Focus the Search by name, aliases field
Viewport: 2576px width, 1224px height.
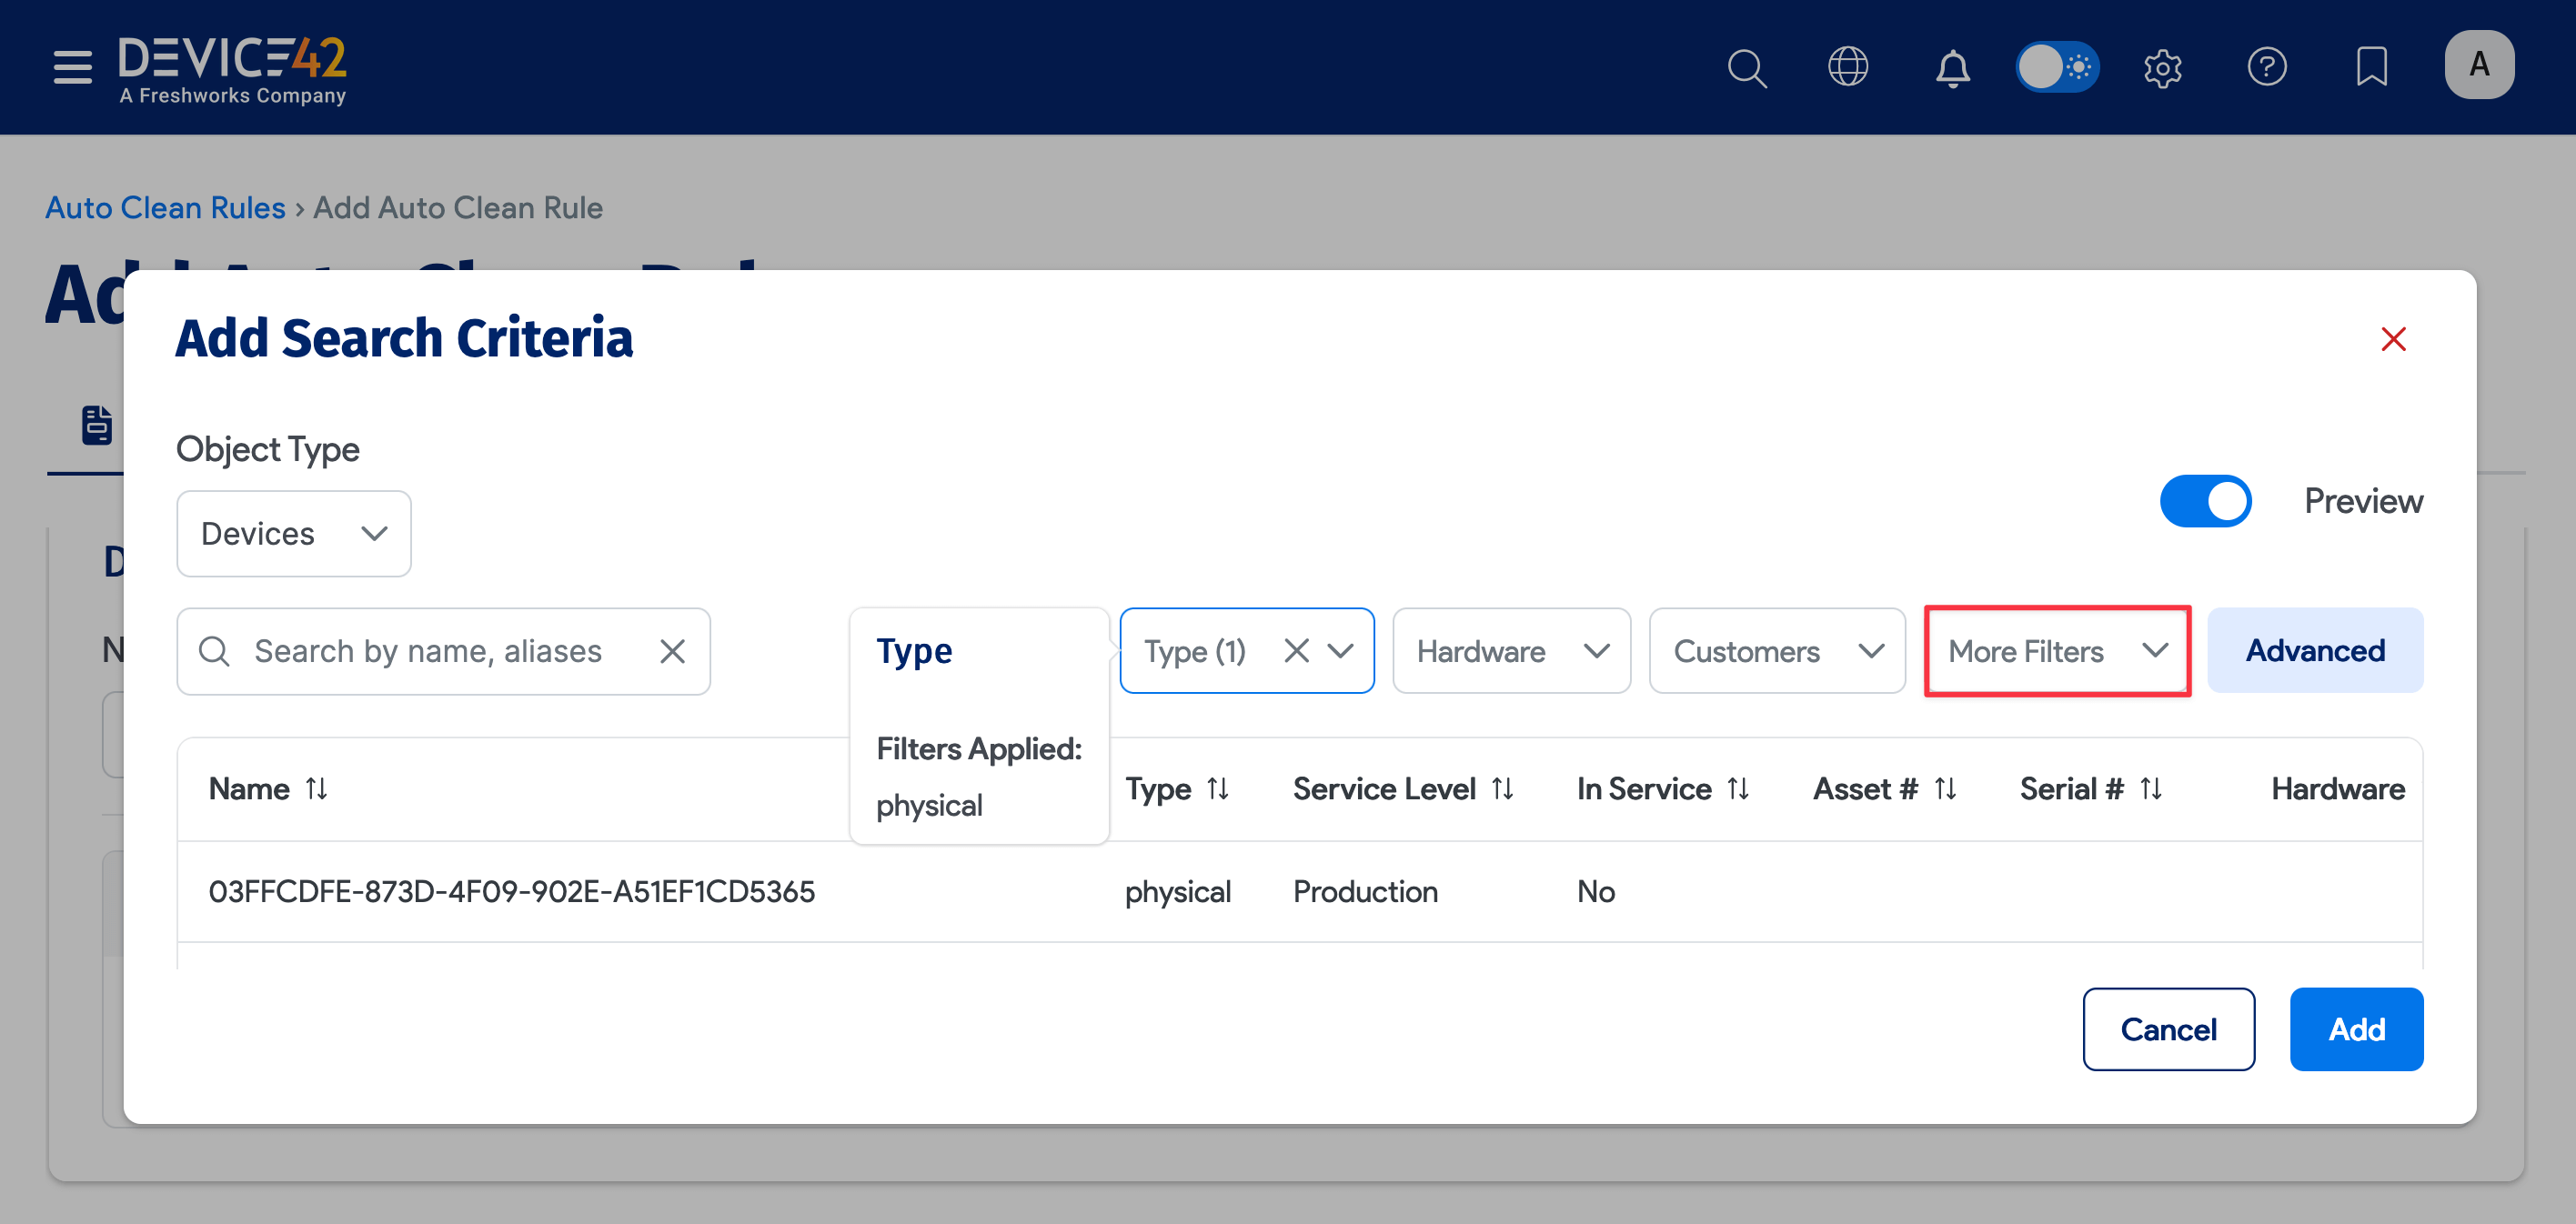[x=428, y=651]
